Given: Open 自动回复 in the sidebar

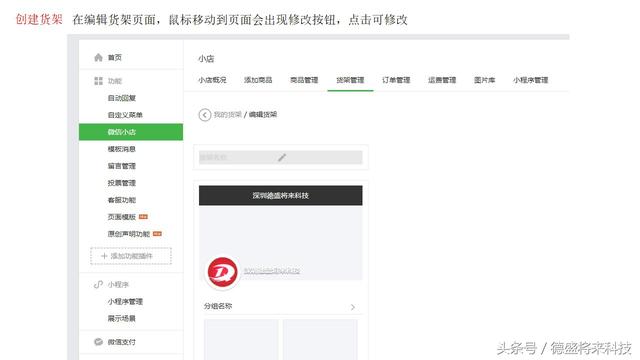Looking at the screenshot, I should point(122,98).
